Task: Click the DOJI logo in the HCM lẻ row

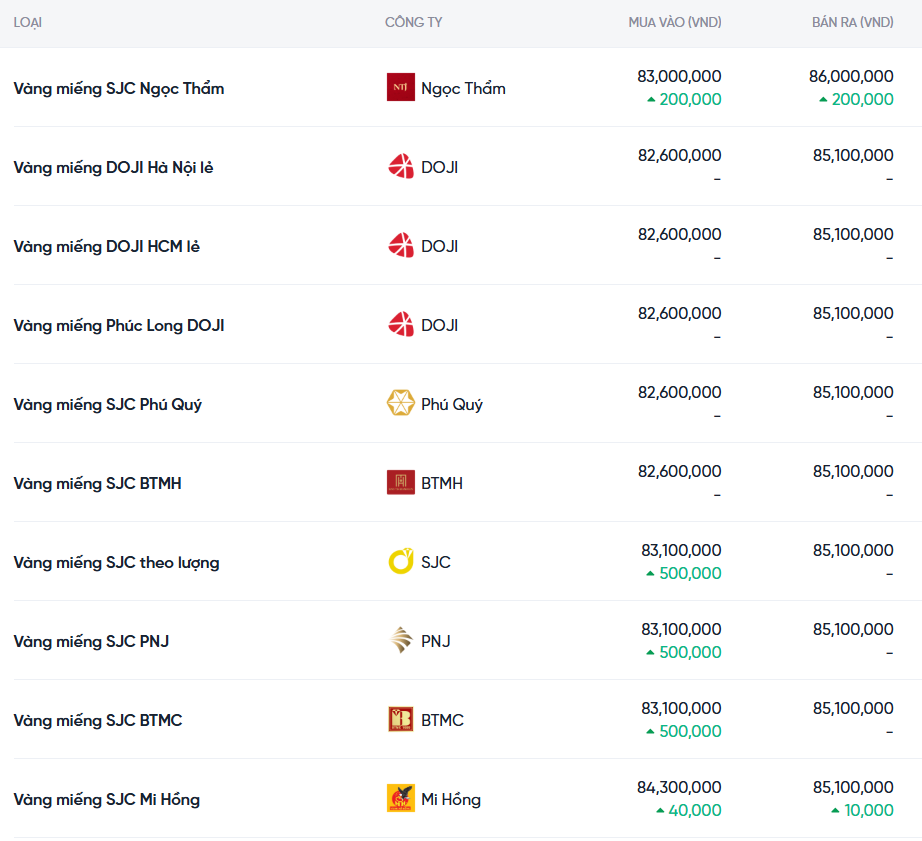Action: click(400, 245)
